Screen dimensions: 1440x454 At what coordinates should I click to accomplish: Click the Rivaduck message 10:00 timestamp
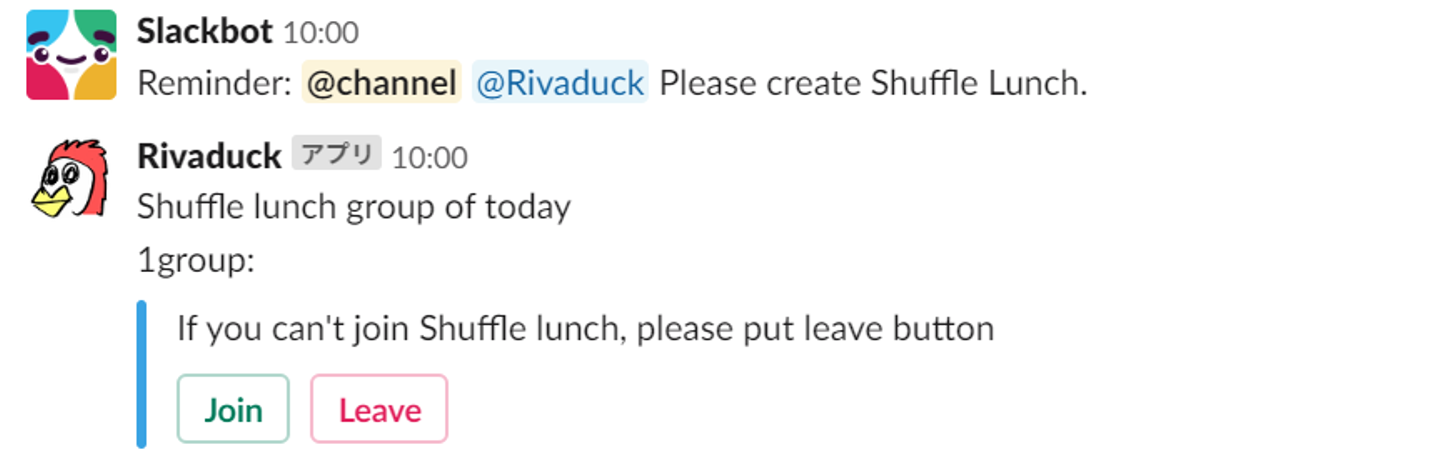point(429,157)
